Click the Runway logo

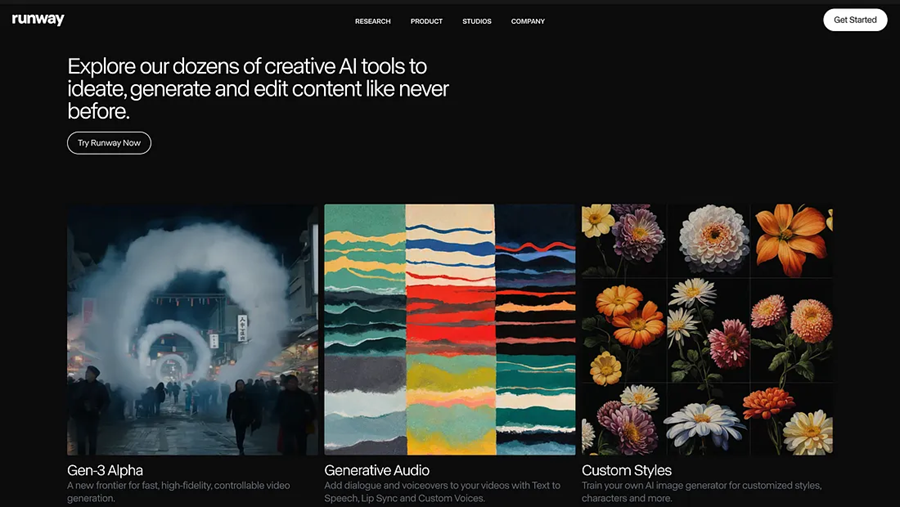pyautogui.click(x=38, y=20)
